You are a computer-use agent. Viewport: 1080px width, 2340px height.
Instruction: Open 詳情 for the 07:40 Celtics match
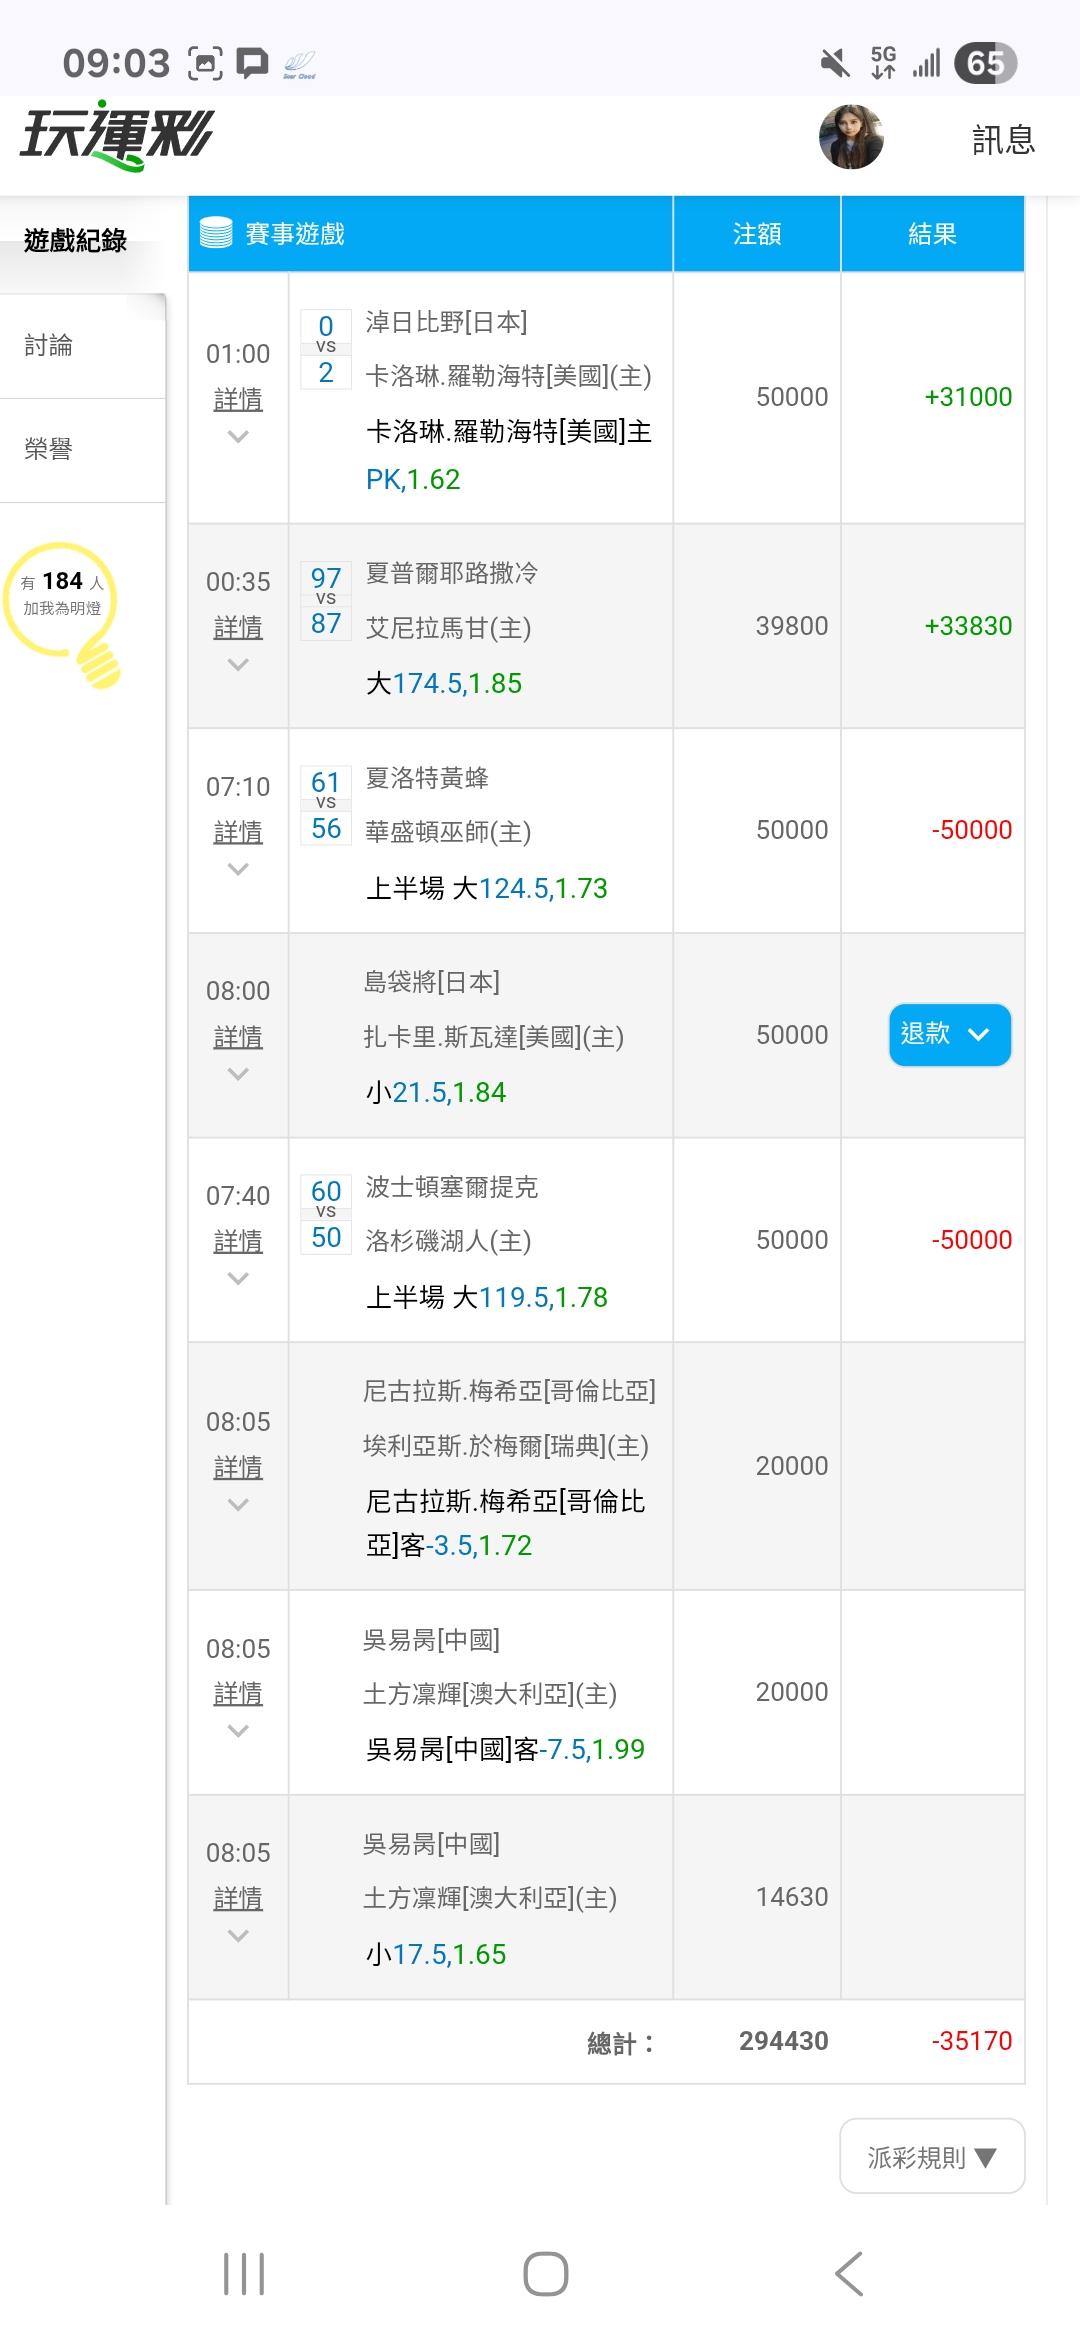(x=238, y=1242)
